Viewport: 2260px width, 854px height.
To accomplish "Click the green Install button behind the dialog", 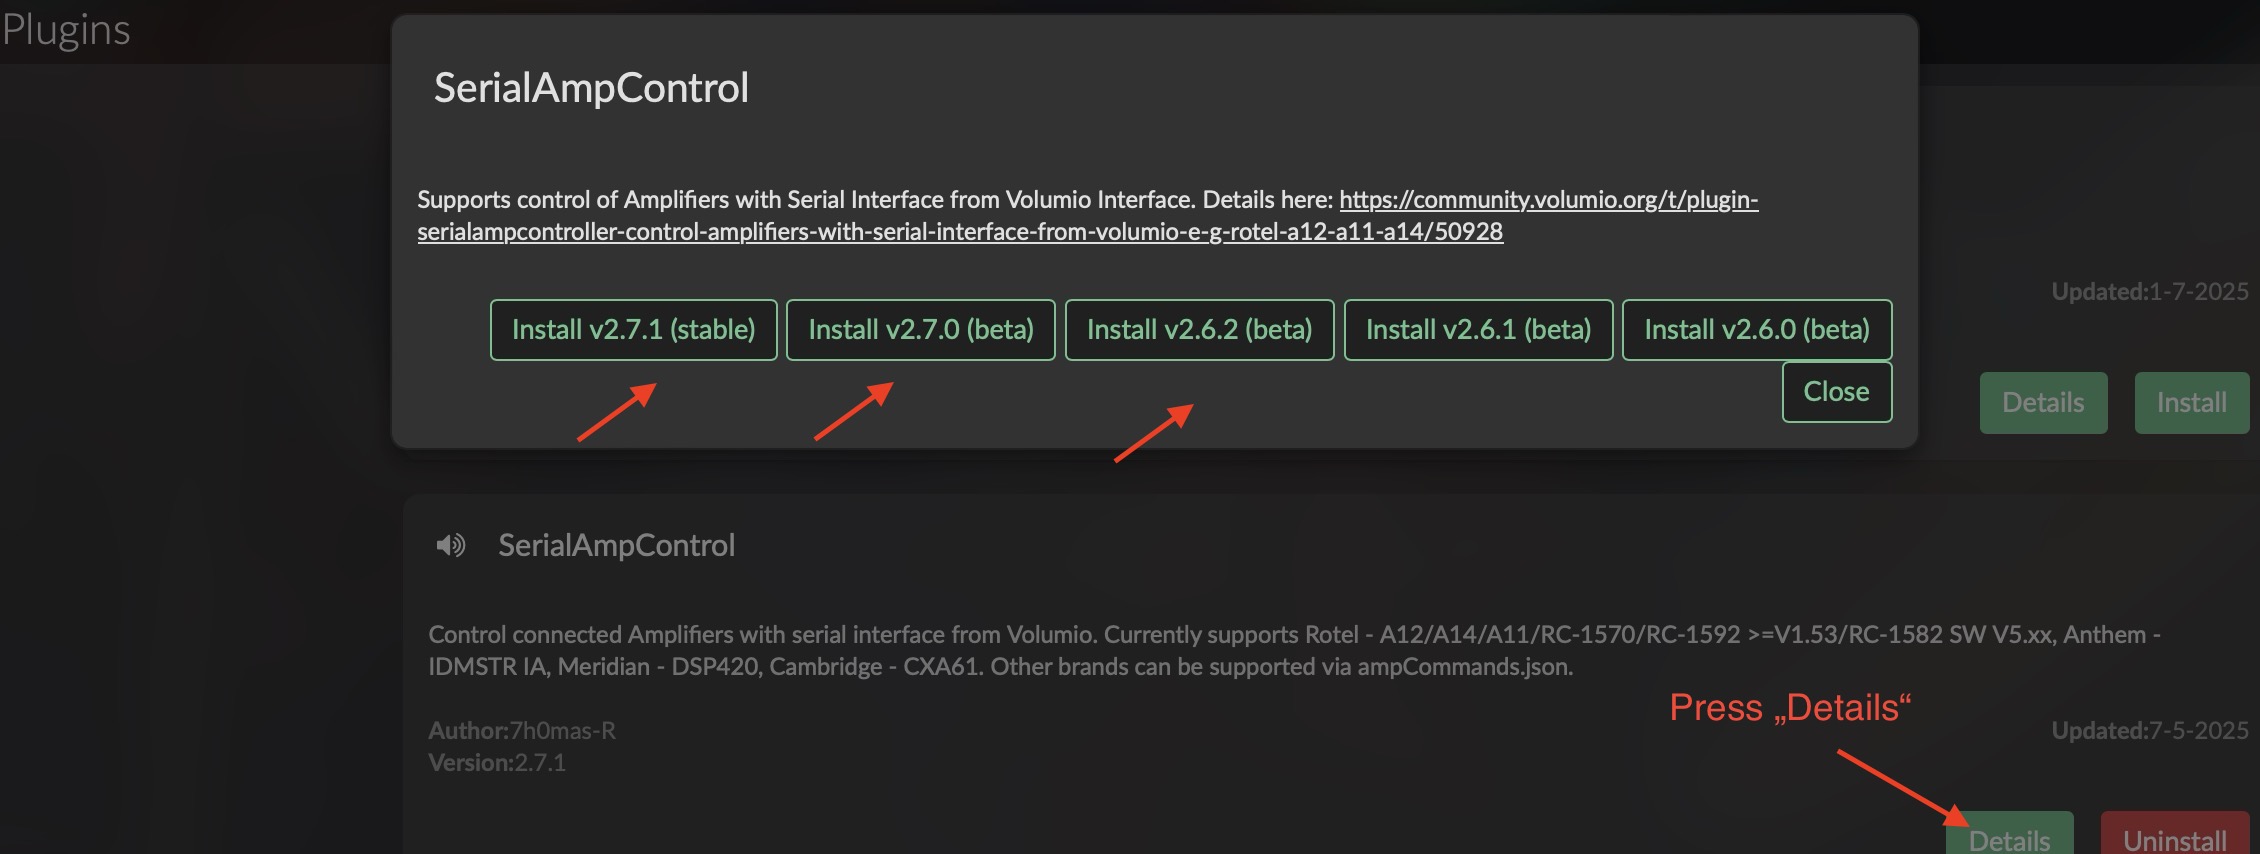I will point(2192,403).
